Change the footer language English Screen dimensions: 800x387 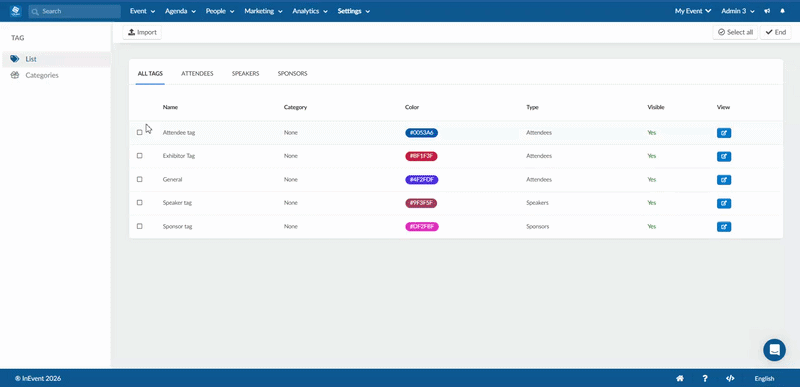coord(764,379)
